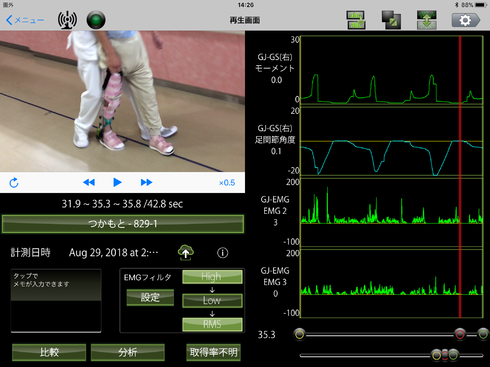Upload data with cloud arrow icon
Image resolution: width=490 pixels, height=367 pixels.
tap(186, 252)
